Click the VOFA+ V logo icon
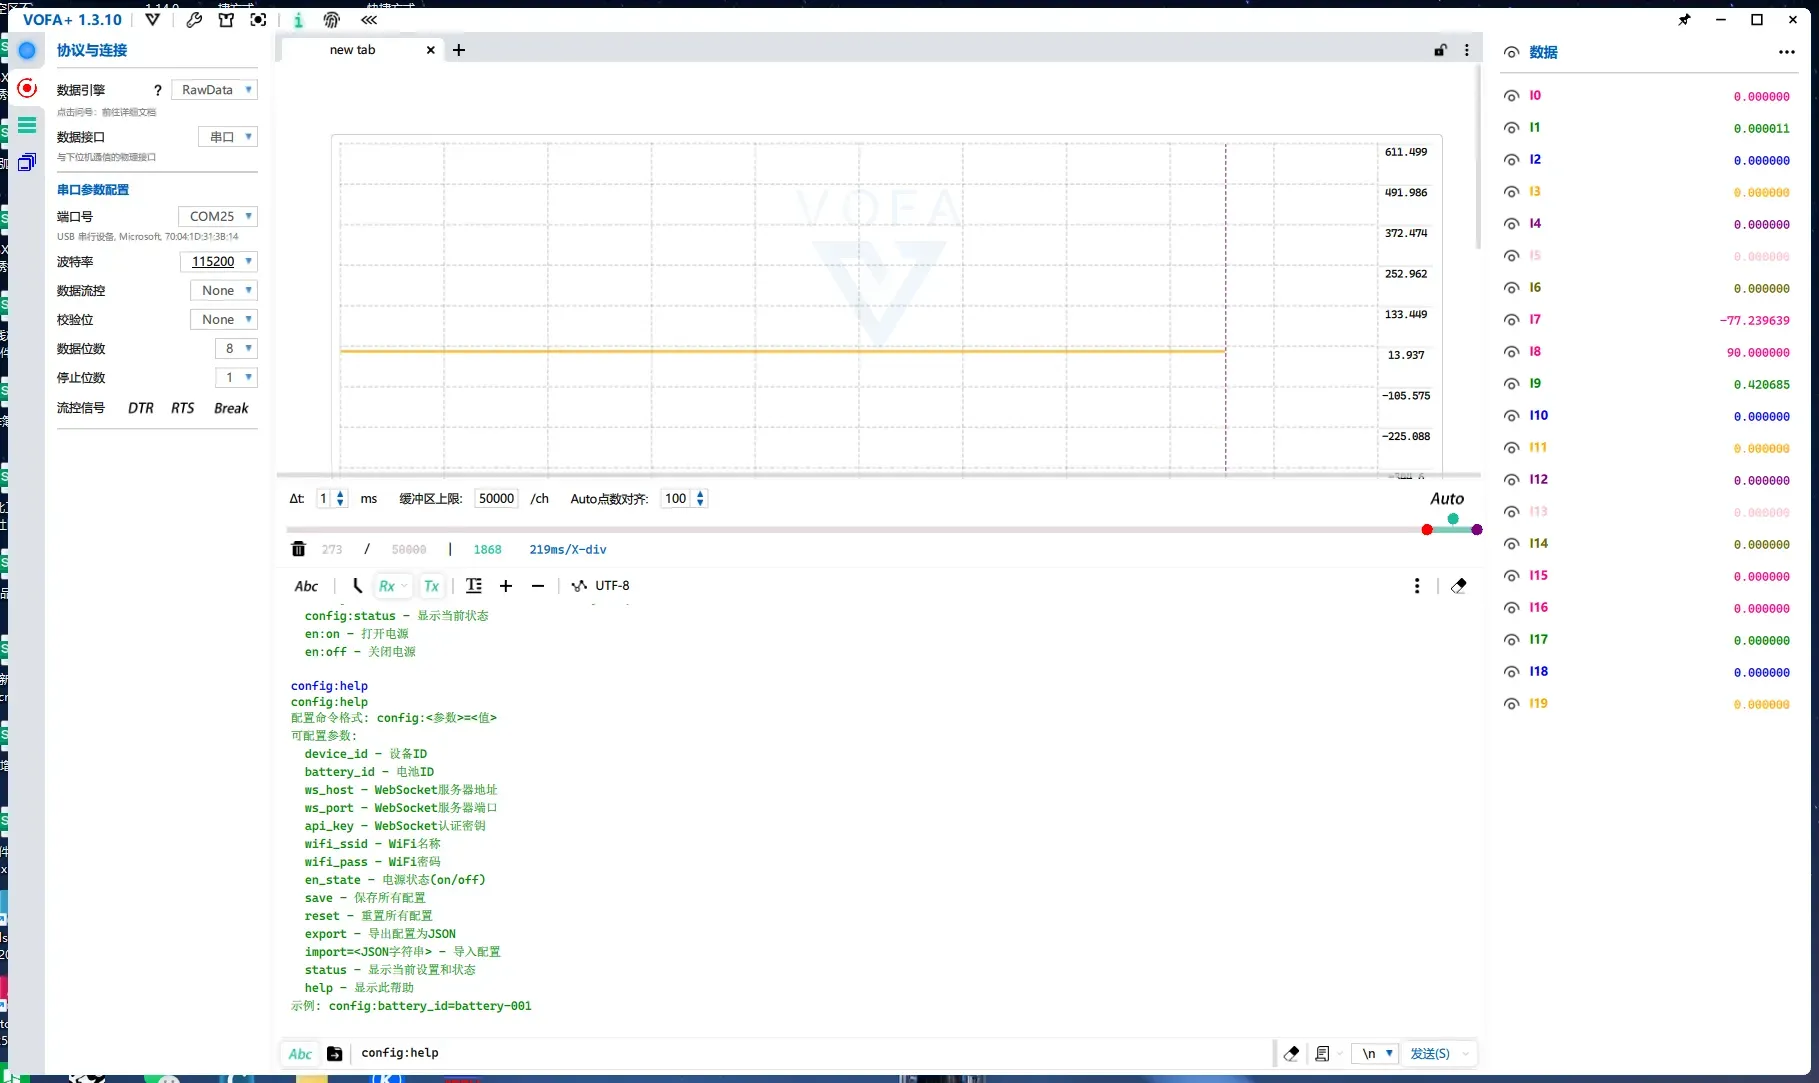 click(152, 19)
